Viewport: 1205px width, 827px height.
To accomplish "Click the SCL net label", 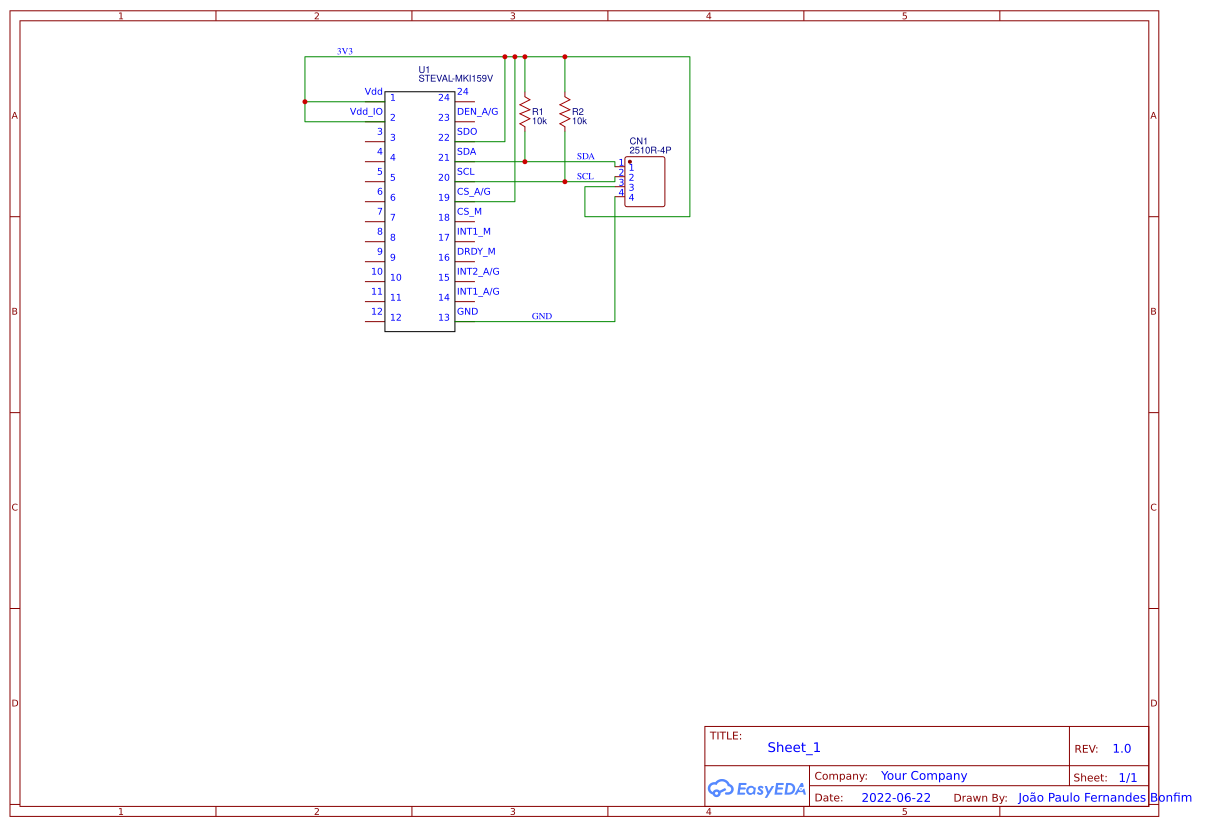I will [x=584, y=176].
